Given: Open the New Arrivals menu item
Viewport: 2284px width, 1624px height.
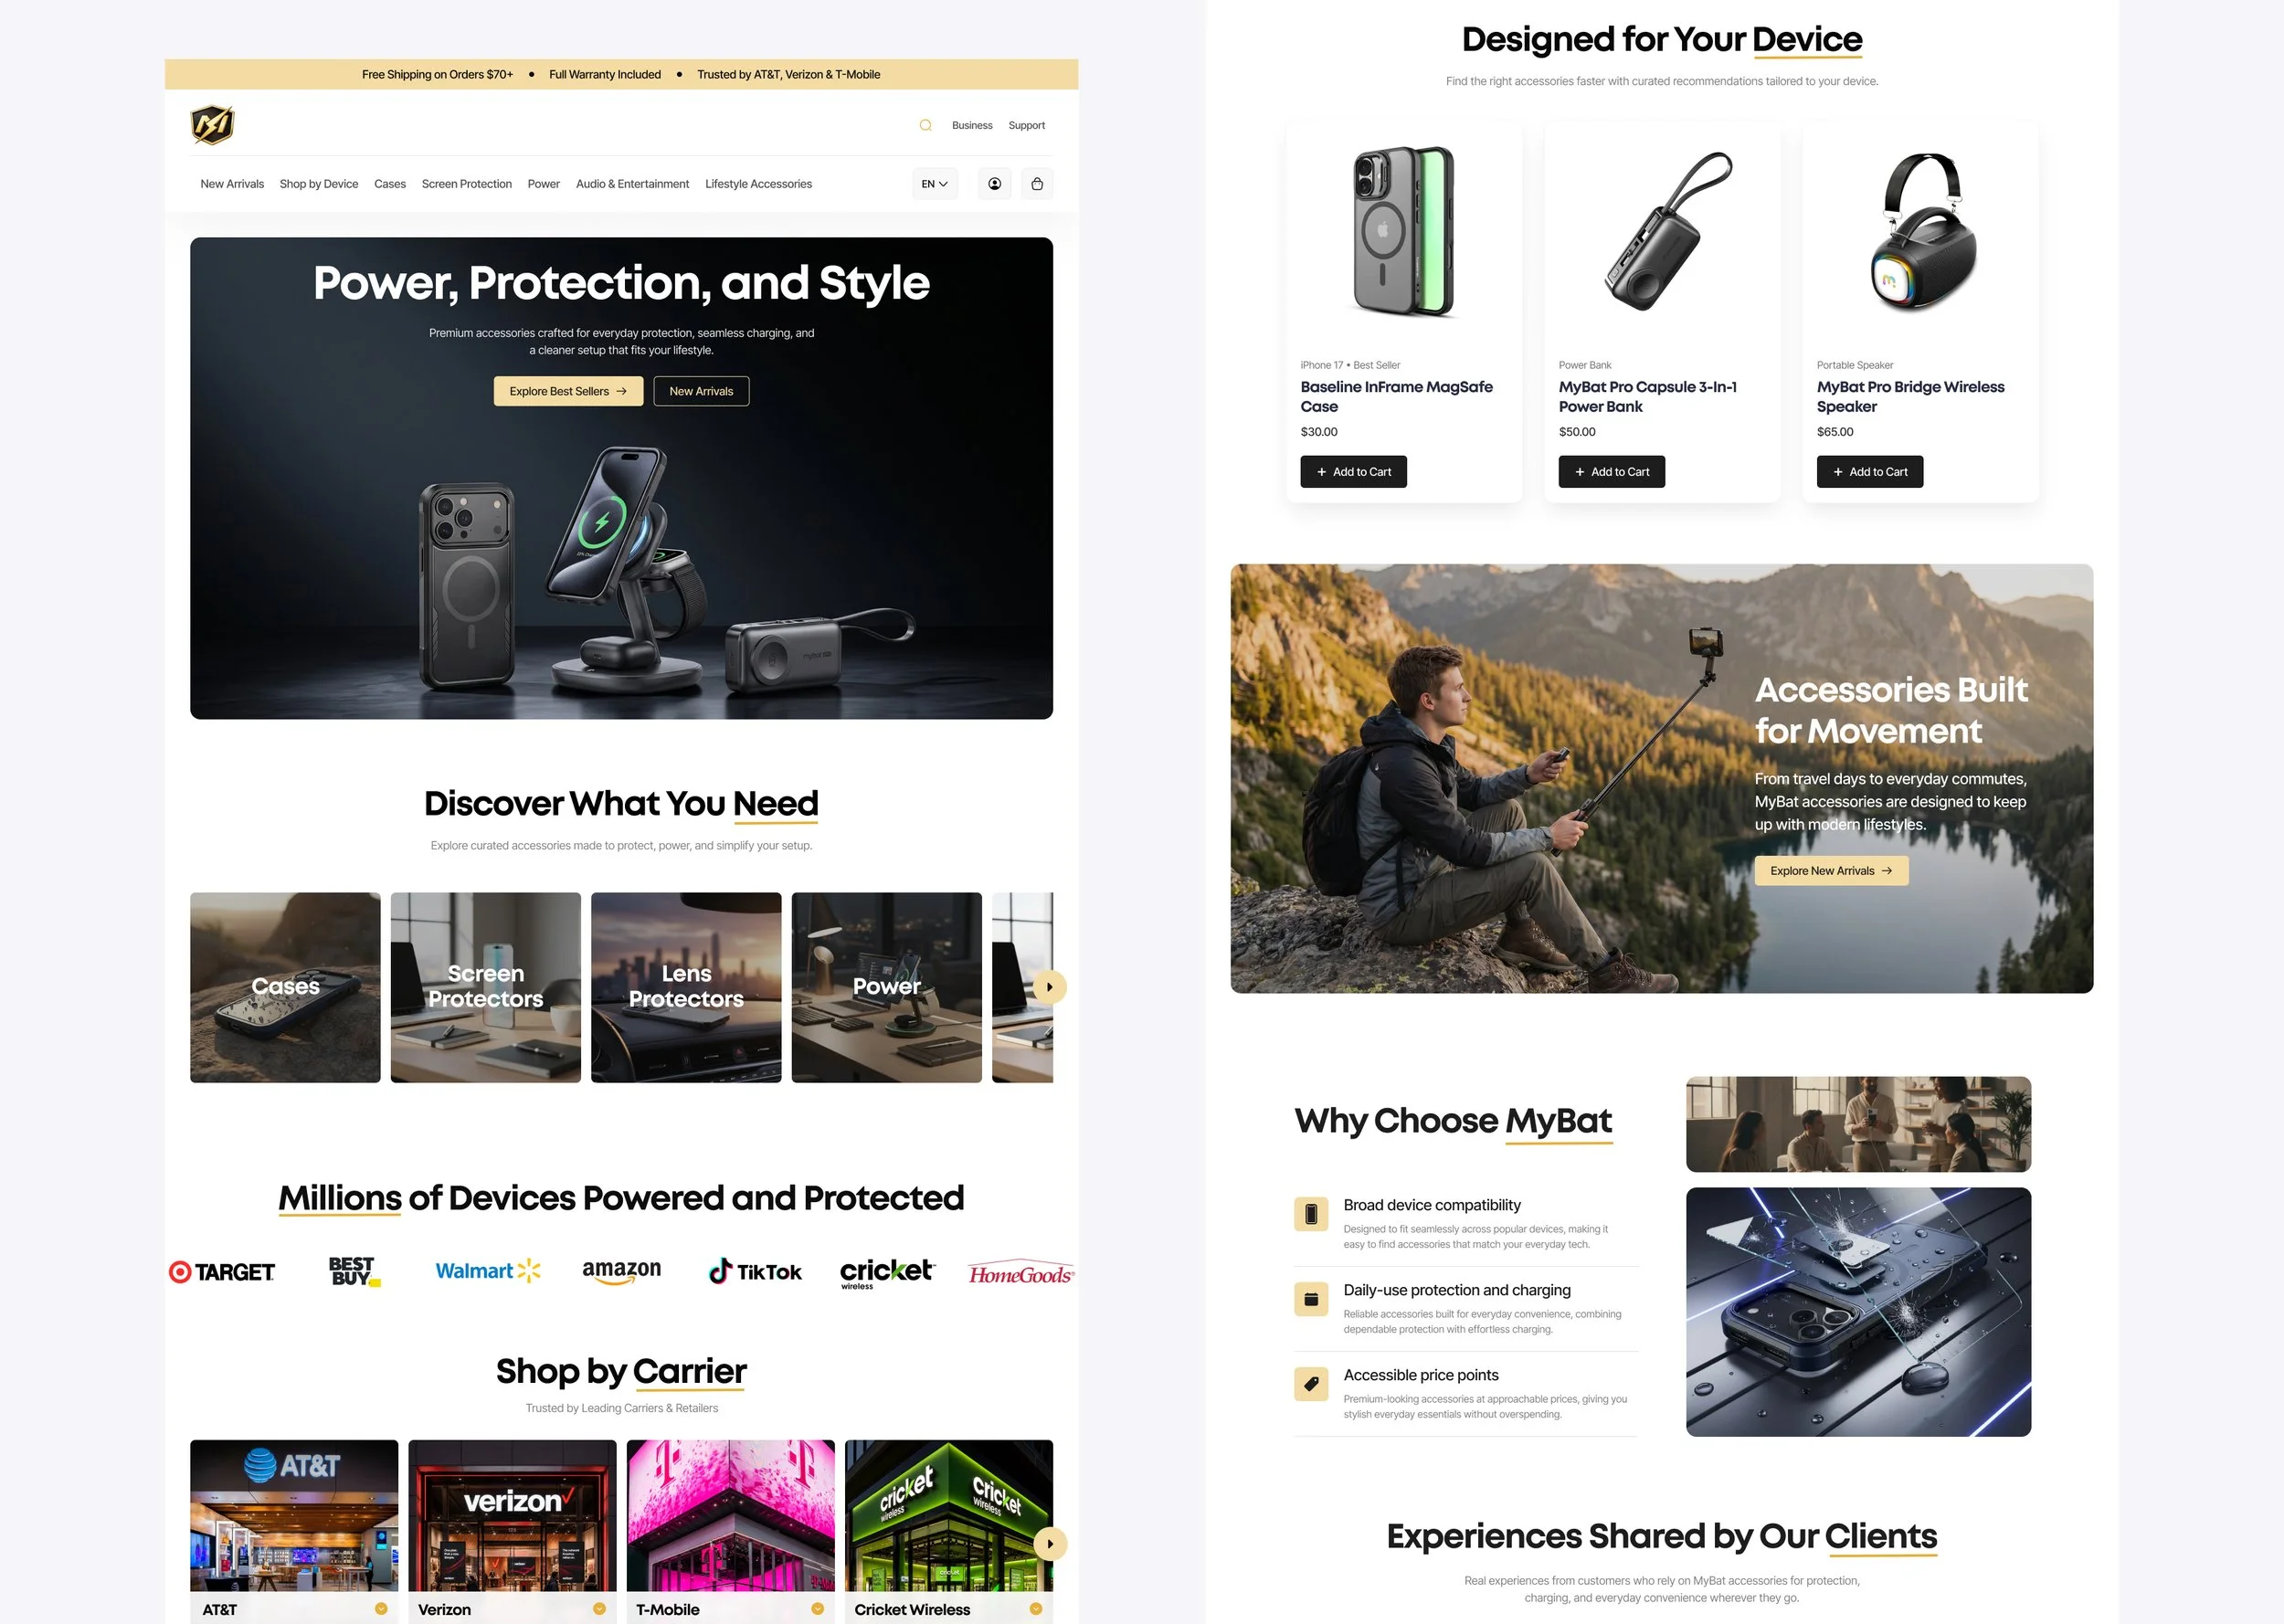Looking at the screenshot, I should (232, 184).
